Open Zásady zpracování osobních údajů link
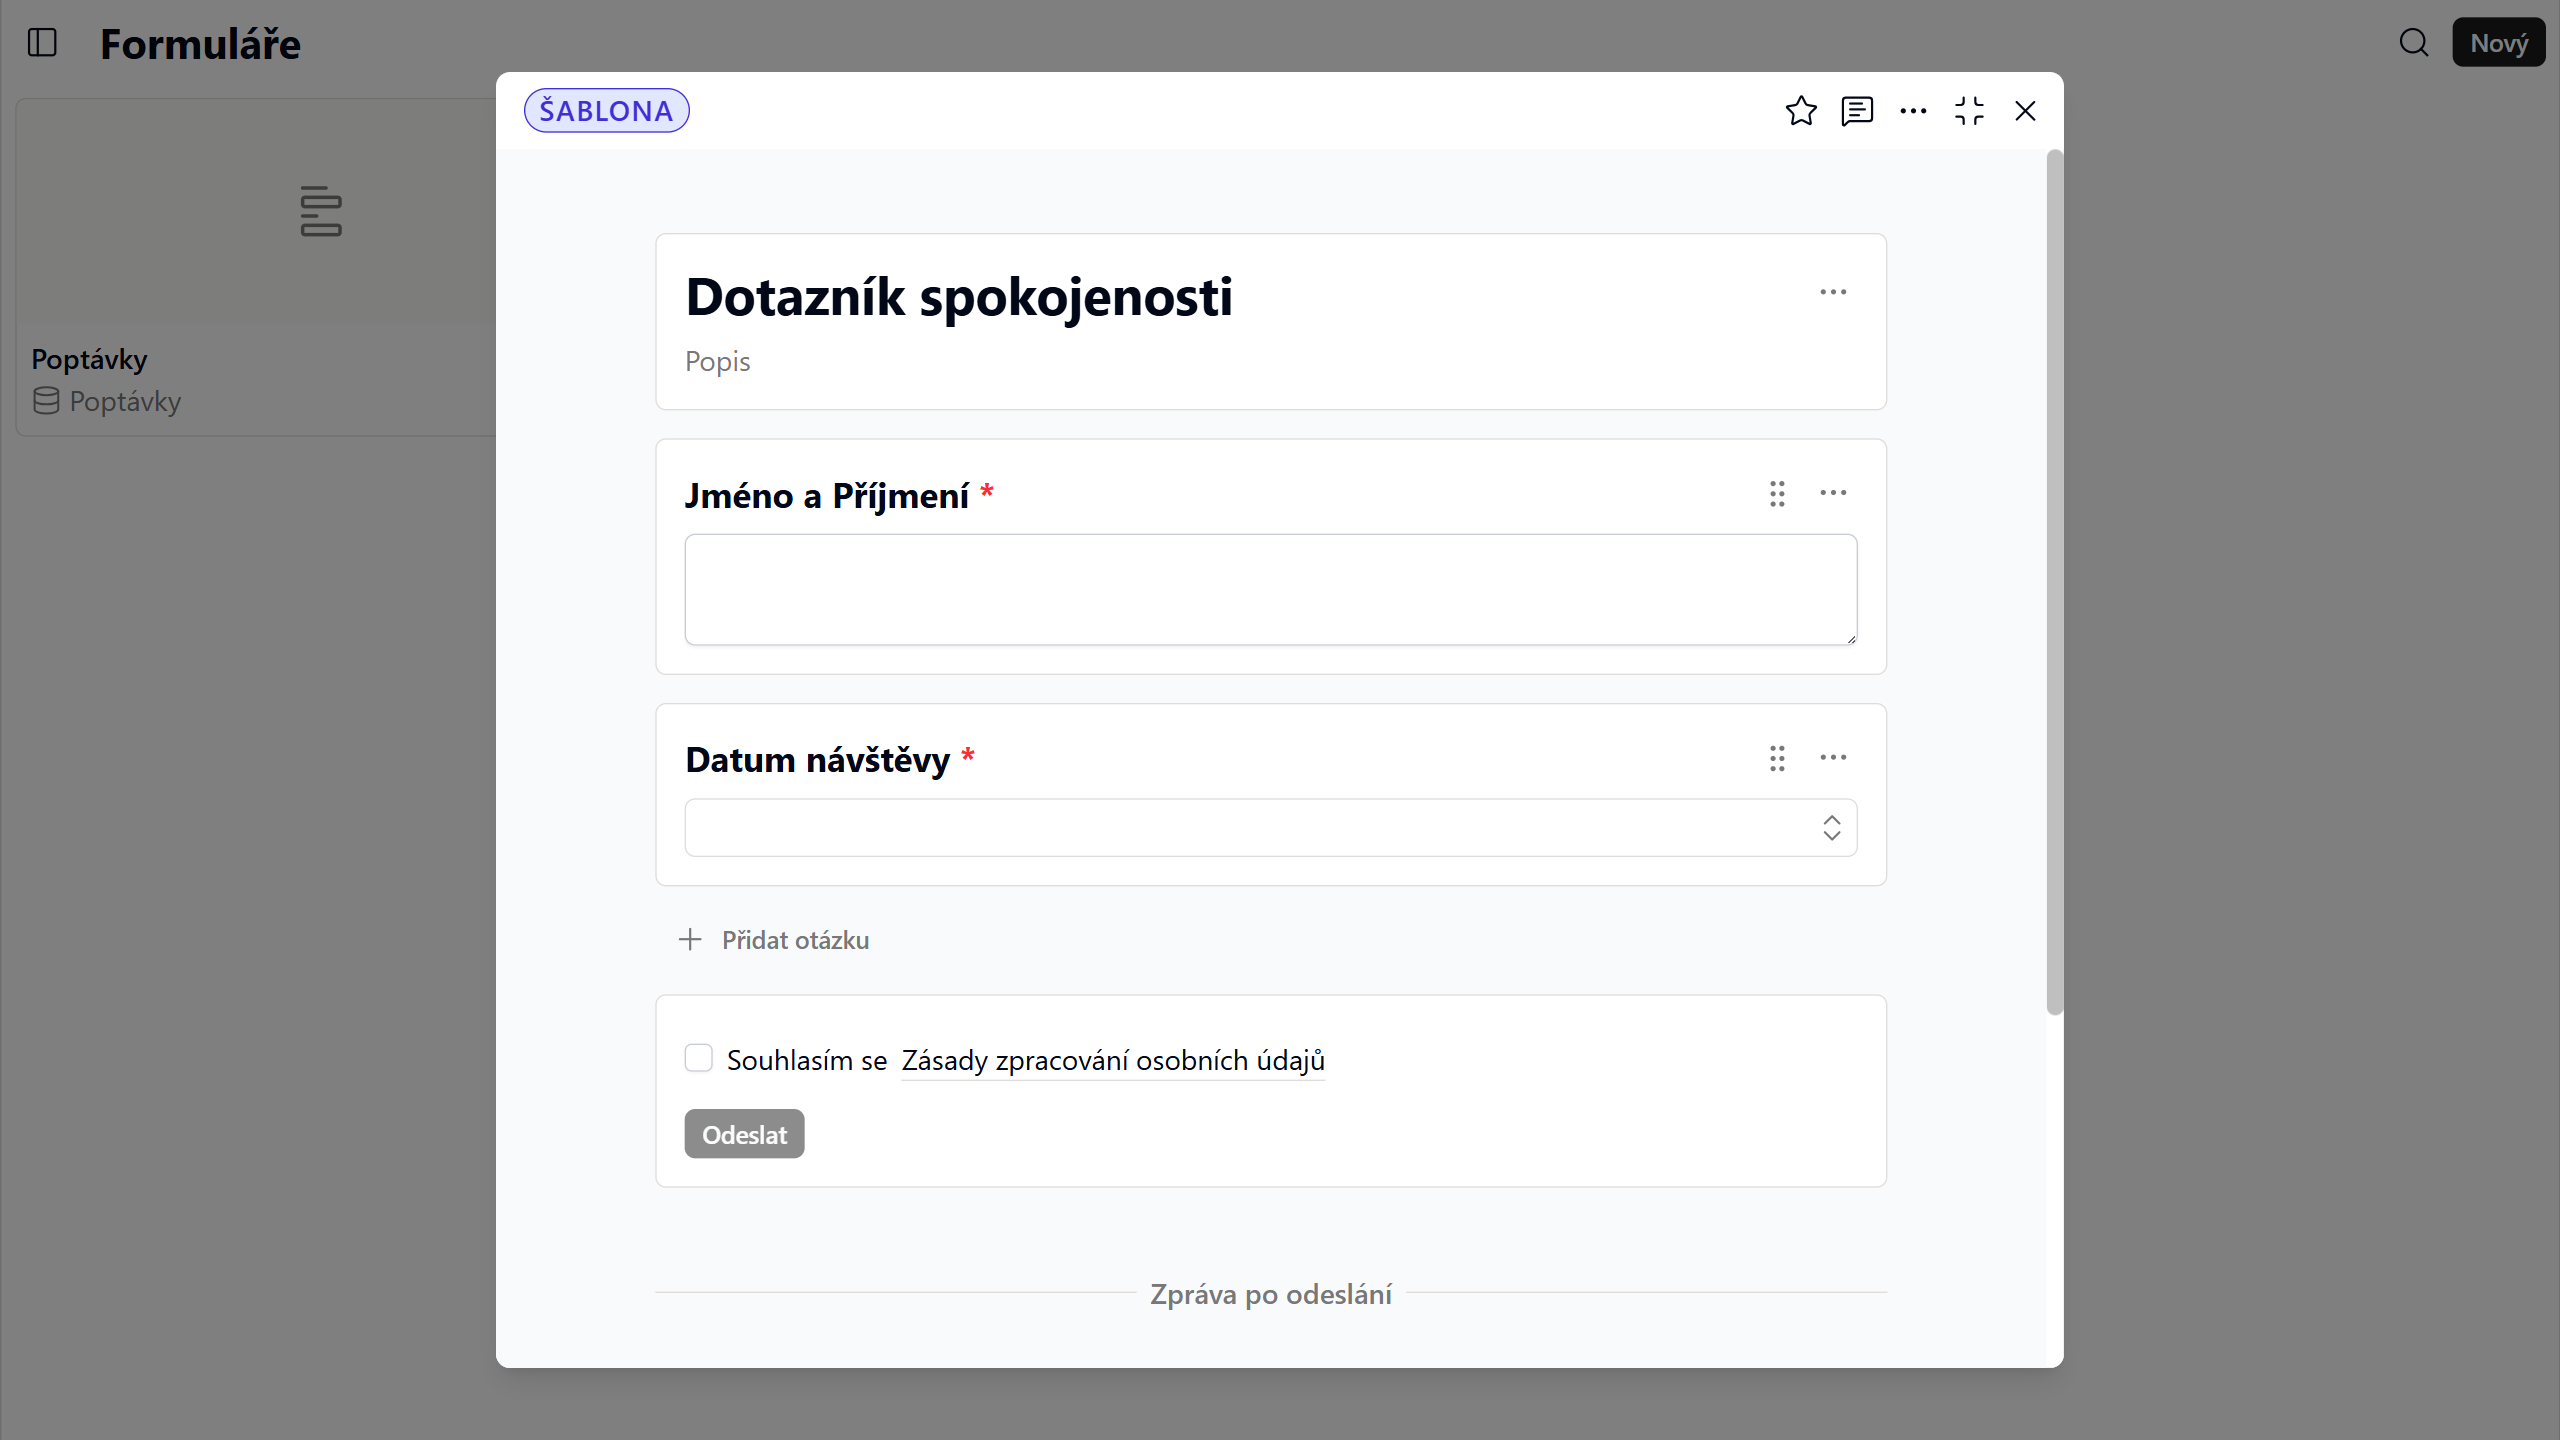 point(1113,1060)
